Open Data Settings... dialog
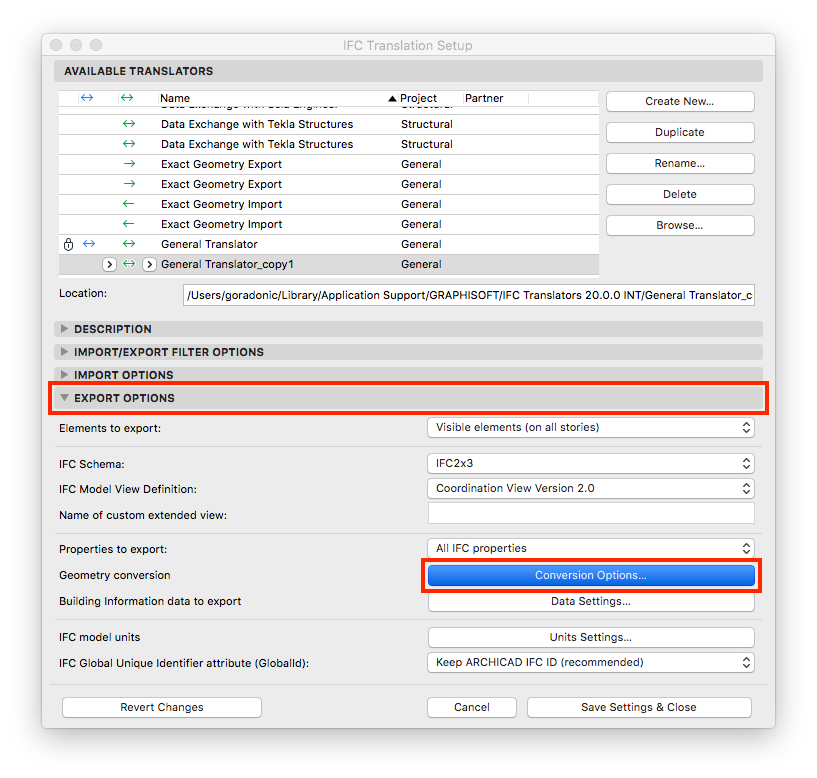This screenshot has width=817, height=778. (591, 601)
